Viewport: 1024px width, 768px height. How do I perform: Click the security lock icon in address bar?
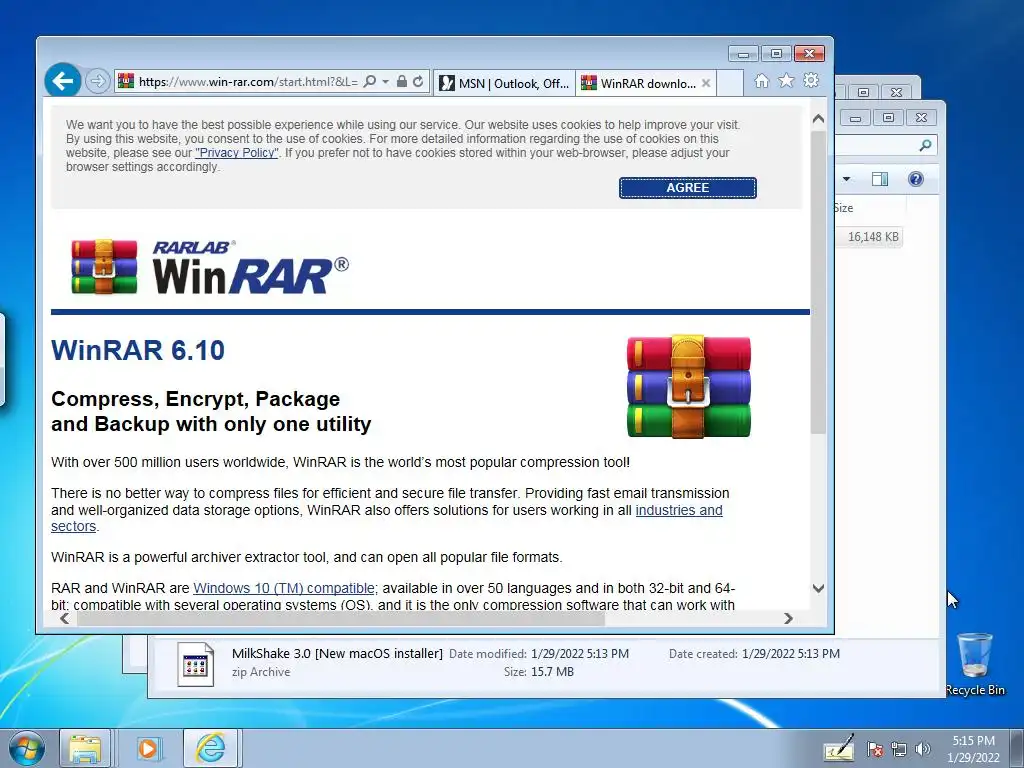pyautogui.click(x=402, y=82)
